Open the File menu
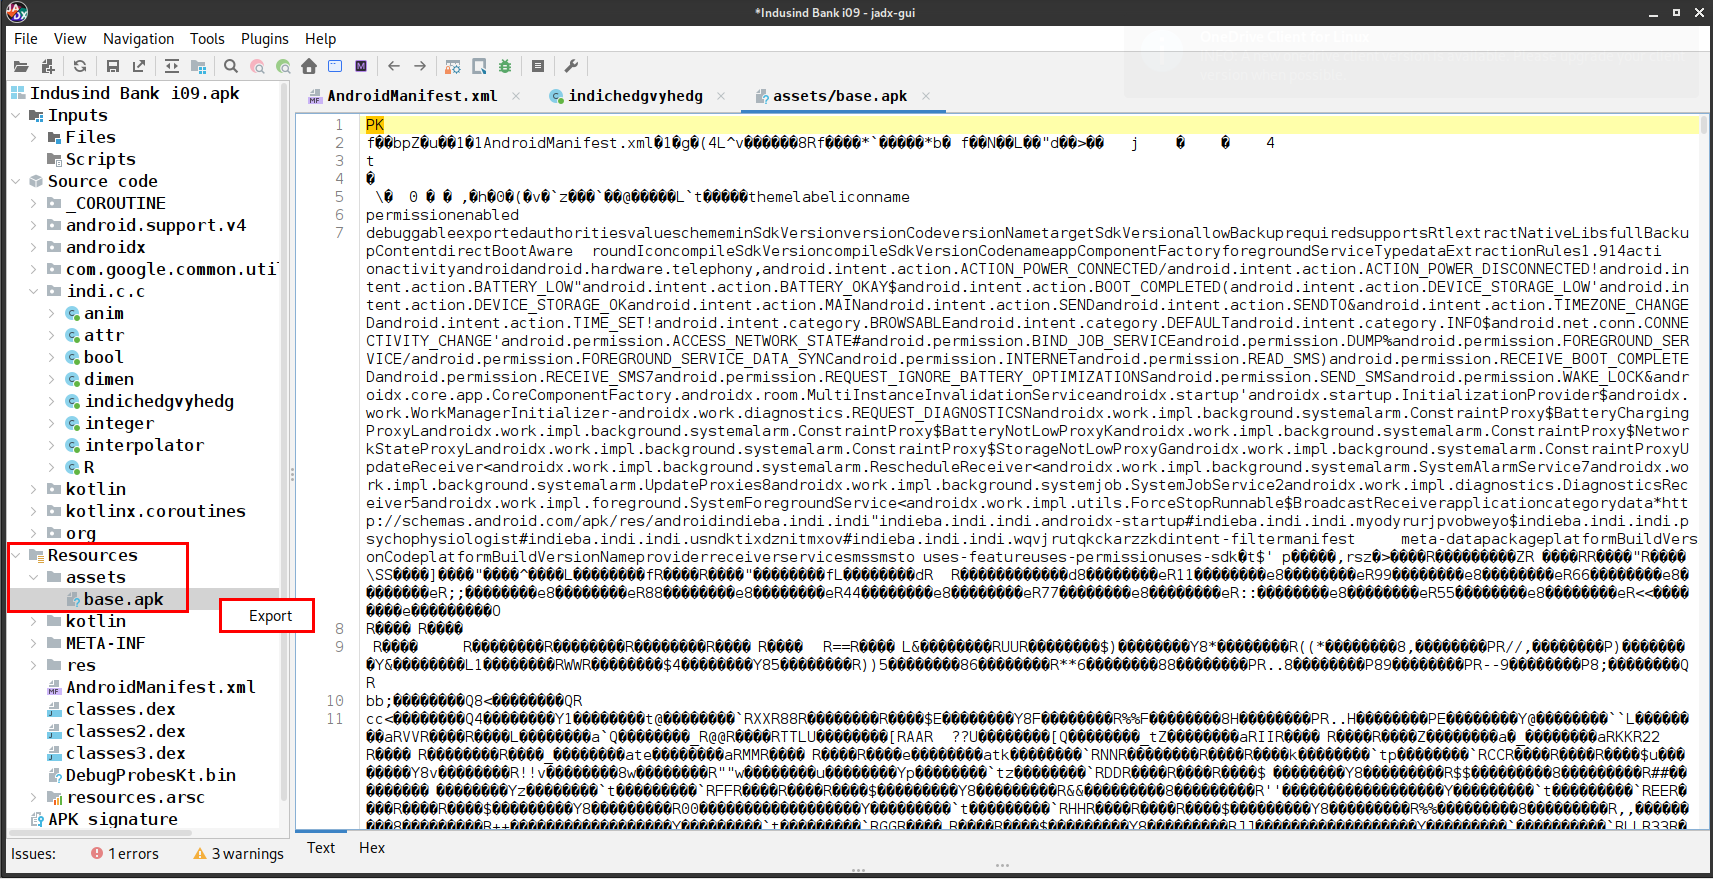This screenshot has width=1713, height=879. tap(26, 39)
